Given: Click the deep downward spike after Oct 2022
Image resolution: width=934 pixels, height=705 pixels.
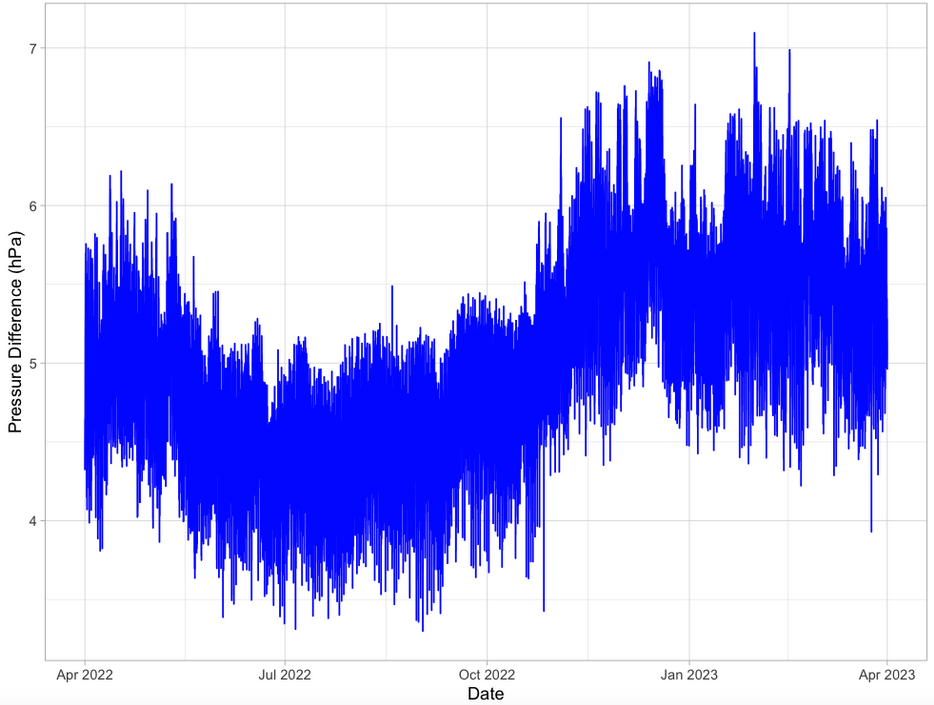Looking at the screenshot, I should 543,608.
